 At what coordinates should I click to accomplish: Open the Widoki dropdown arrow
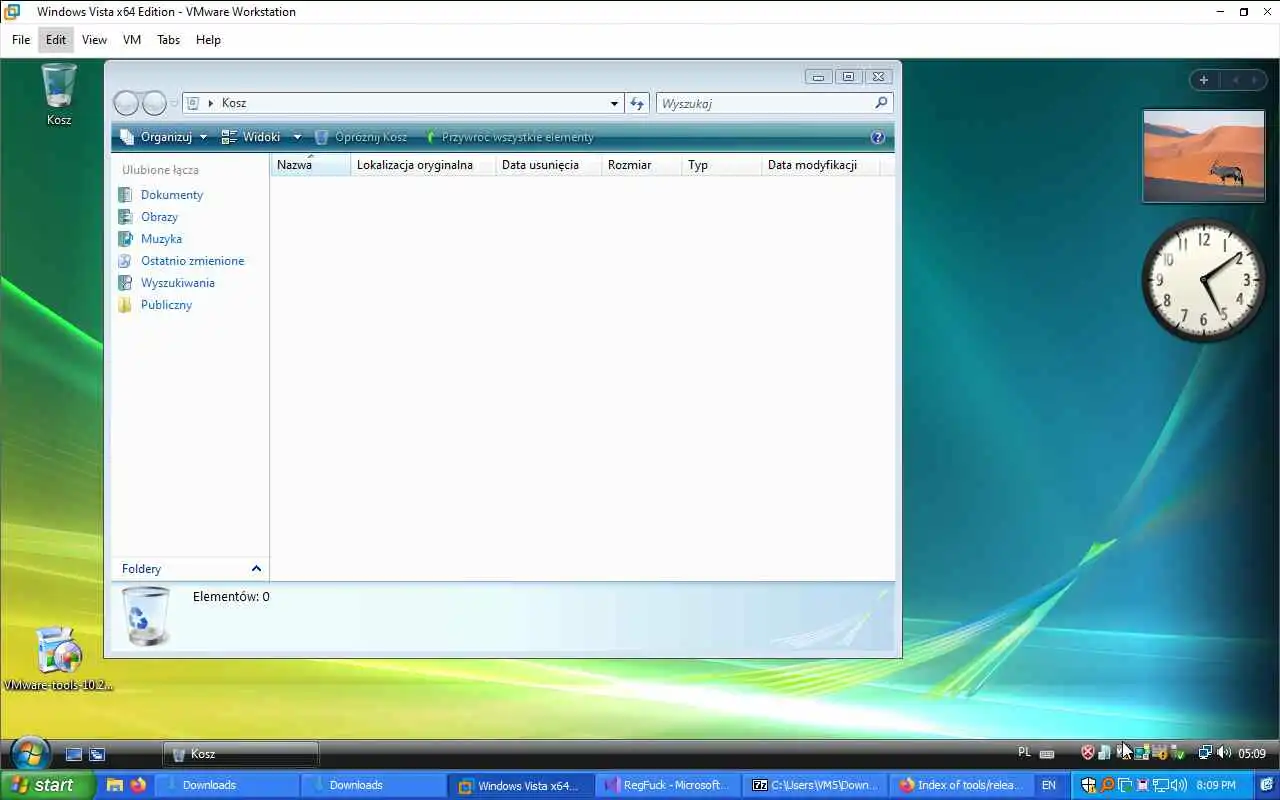297,137
